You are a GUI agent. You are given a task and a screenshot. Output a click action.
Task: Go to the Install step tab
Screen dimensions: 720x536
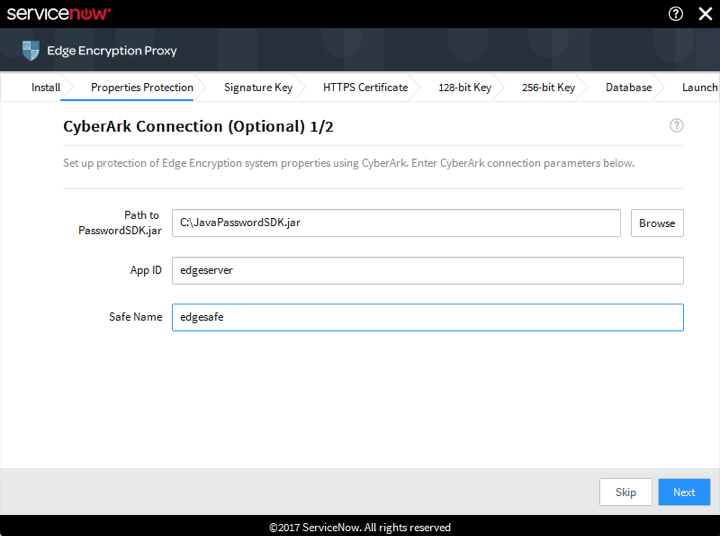click(x=45, y=87)
